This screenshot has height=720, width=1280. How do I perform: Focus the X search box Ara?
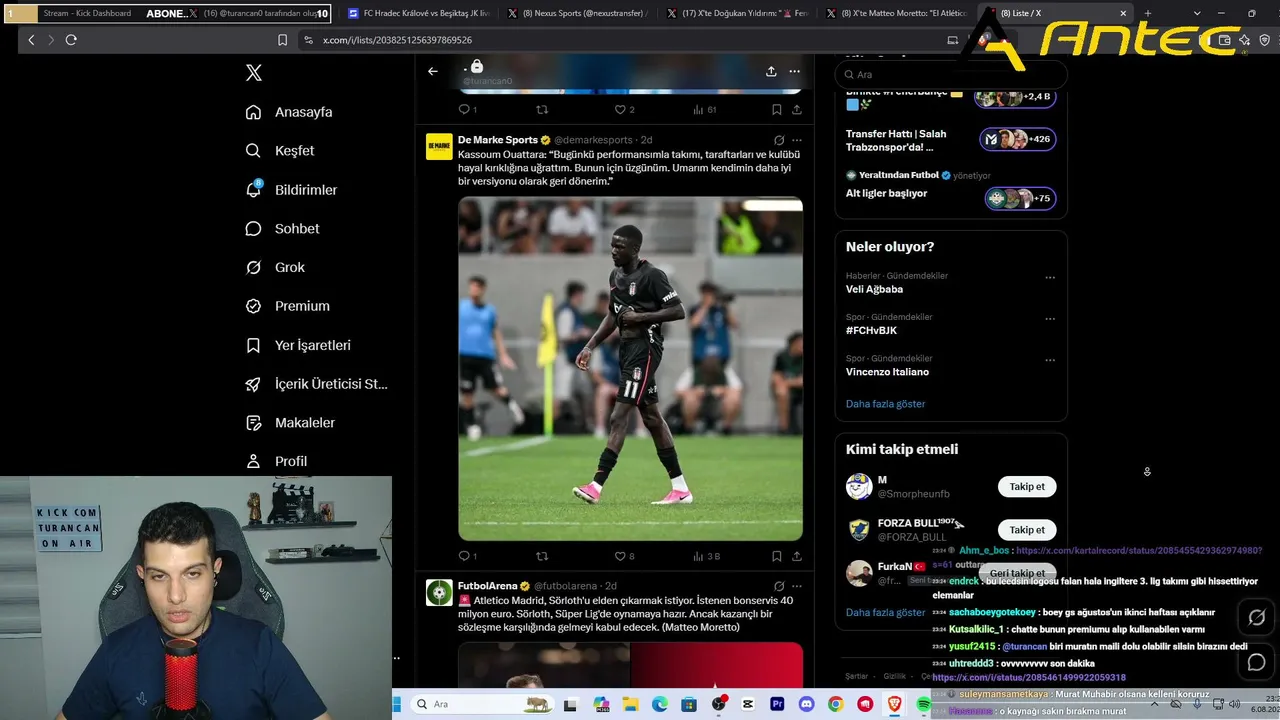coord(950,74)
